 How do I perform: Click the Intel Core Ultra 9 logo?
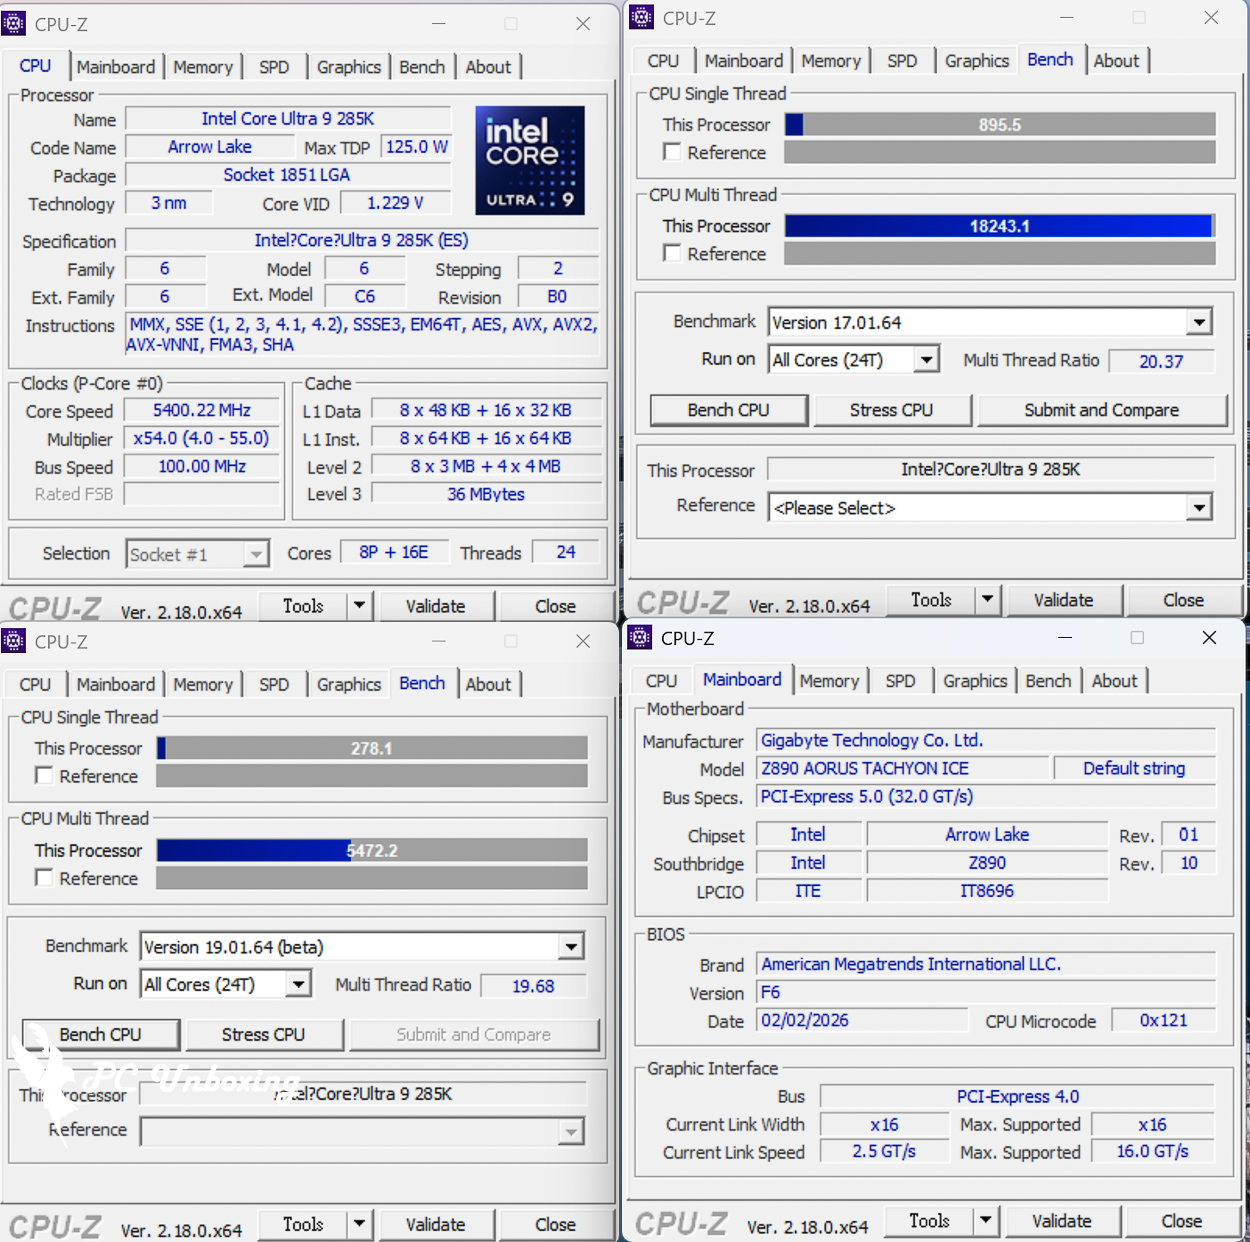tap(529, 160)
